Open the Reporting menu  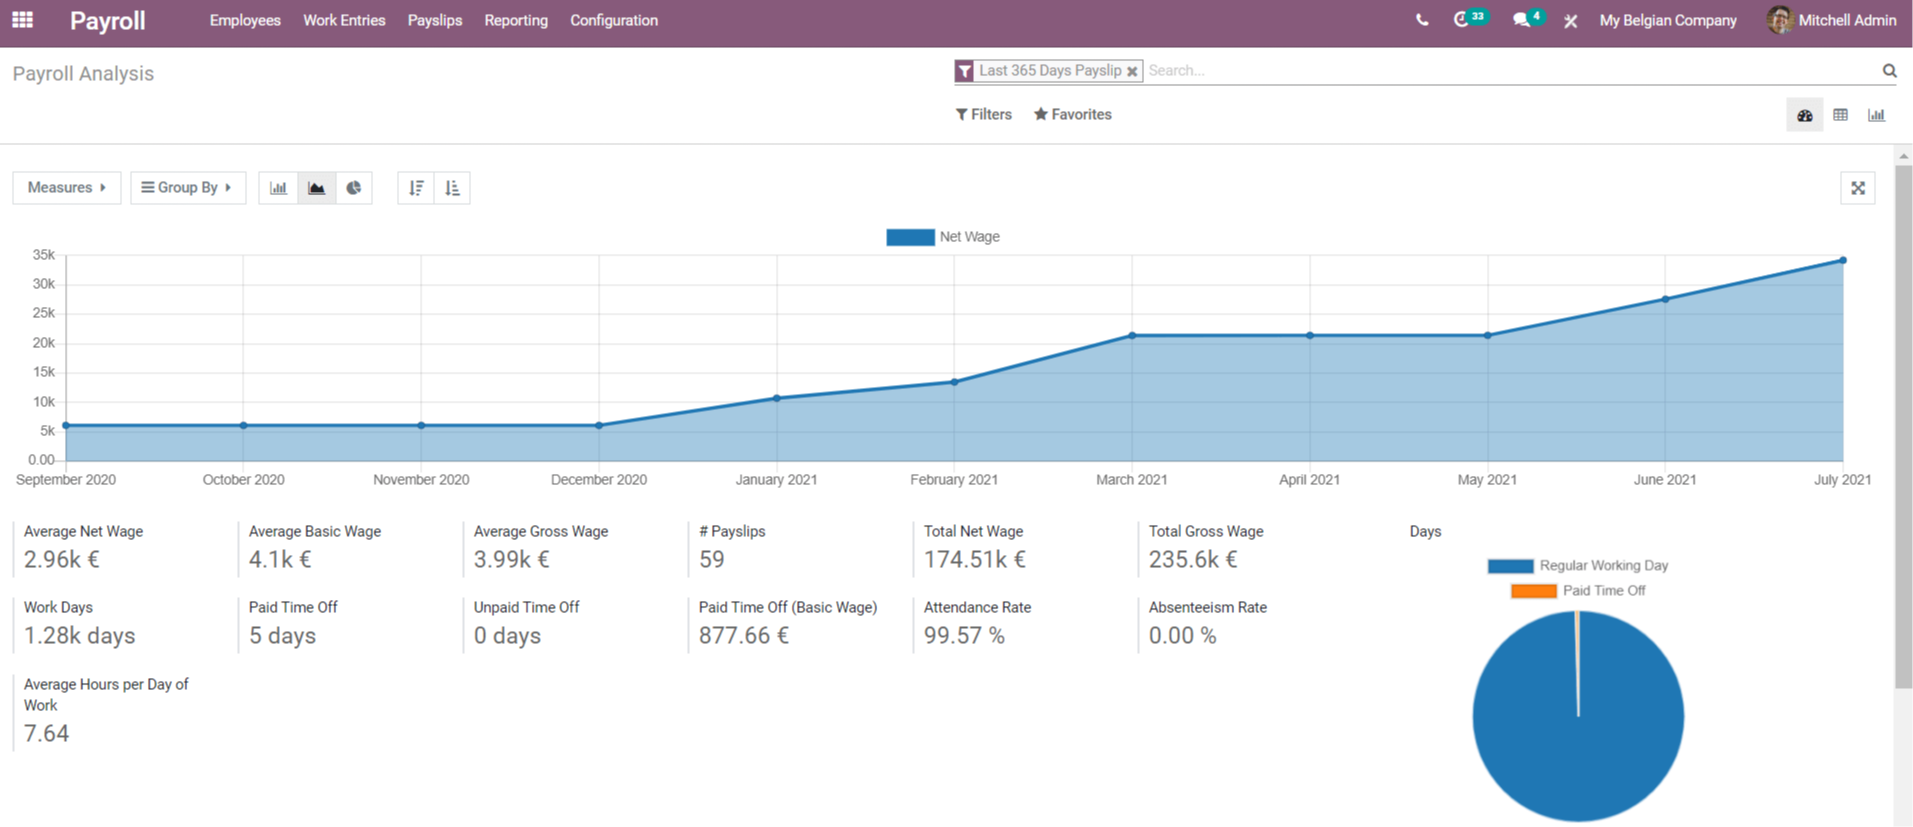515,20
